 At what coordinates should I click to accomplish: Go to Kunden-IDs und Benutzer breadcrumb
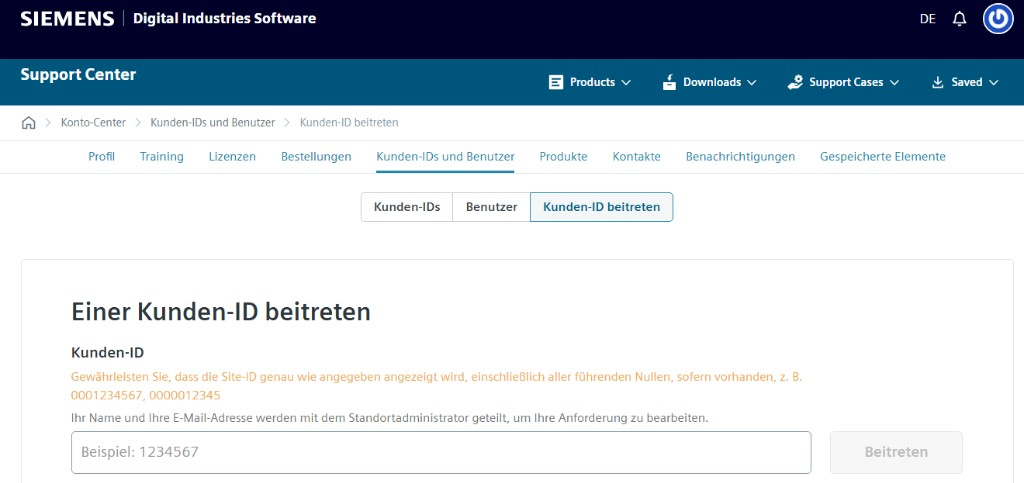tap(212, 123)
